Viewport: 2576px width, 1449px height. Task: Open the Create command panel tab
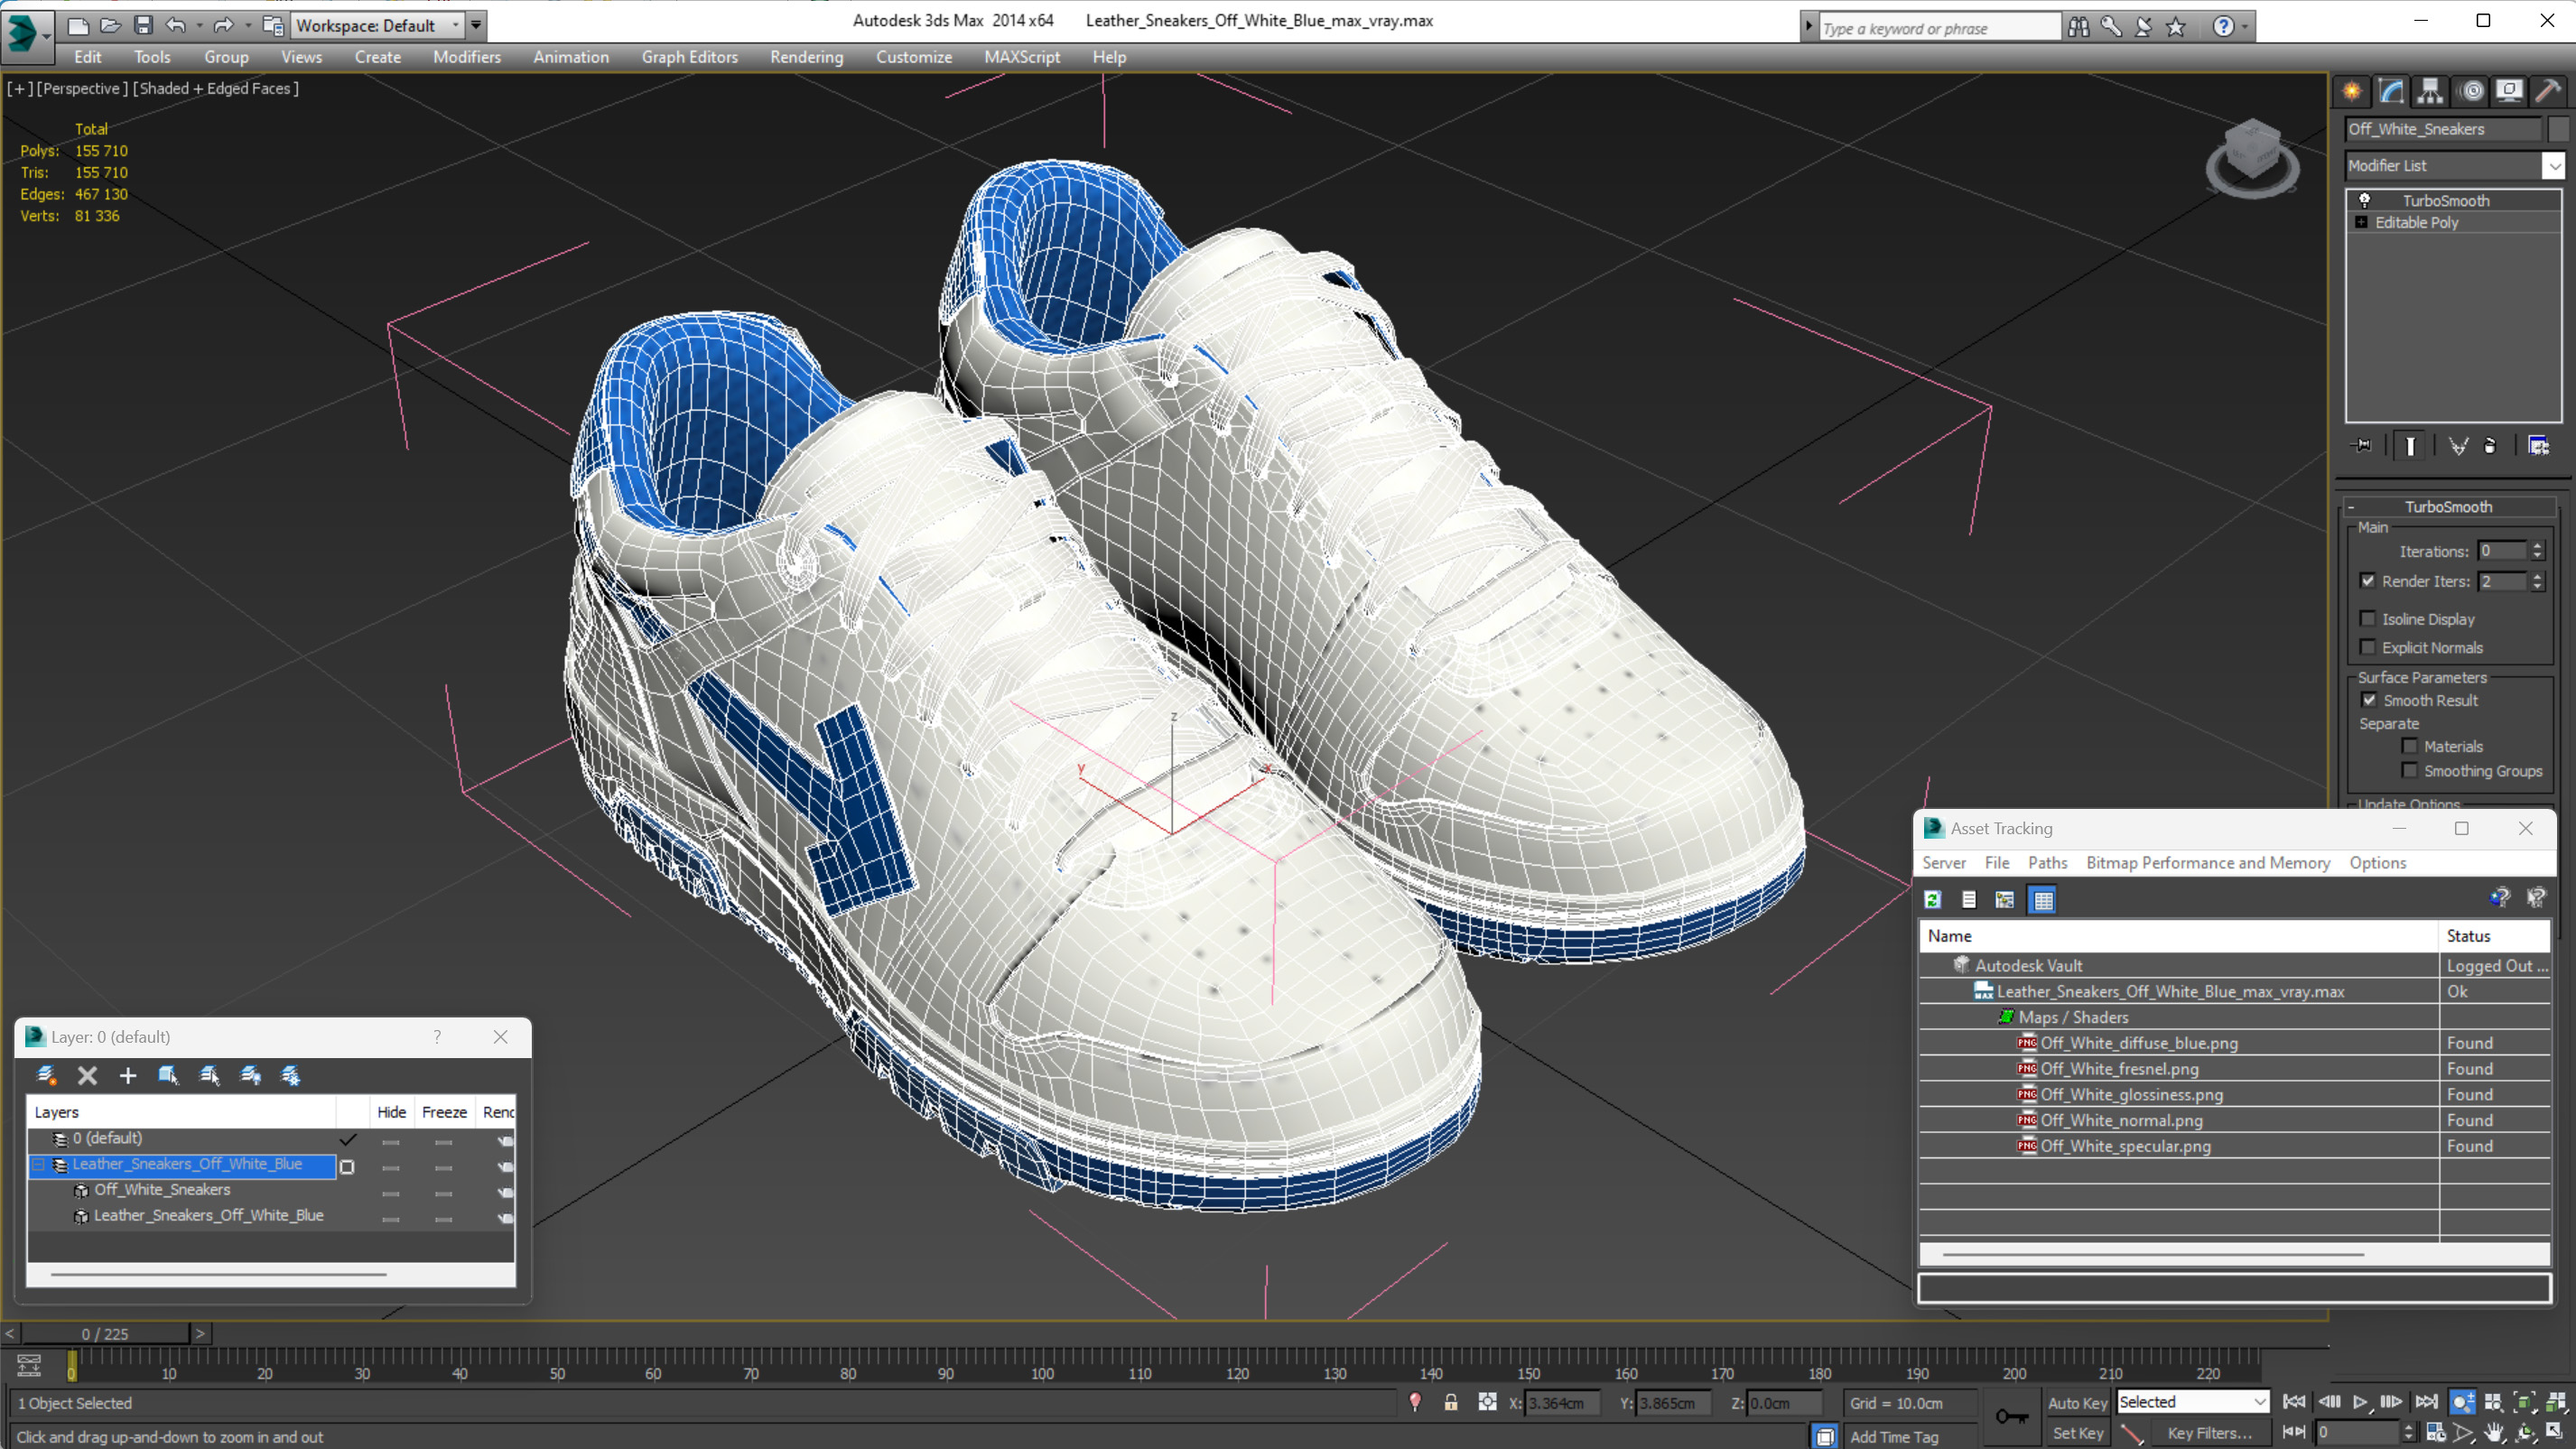pos(2352,91)
